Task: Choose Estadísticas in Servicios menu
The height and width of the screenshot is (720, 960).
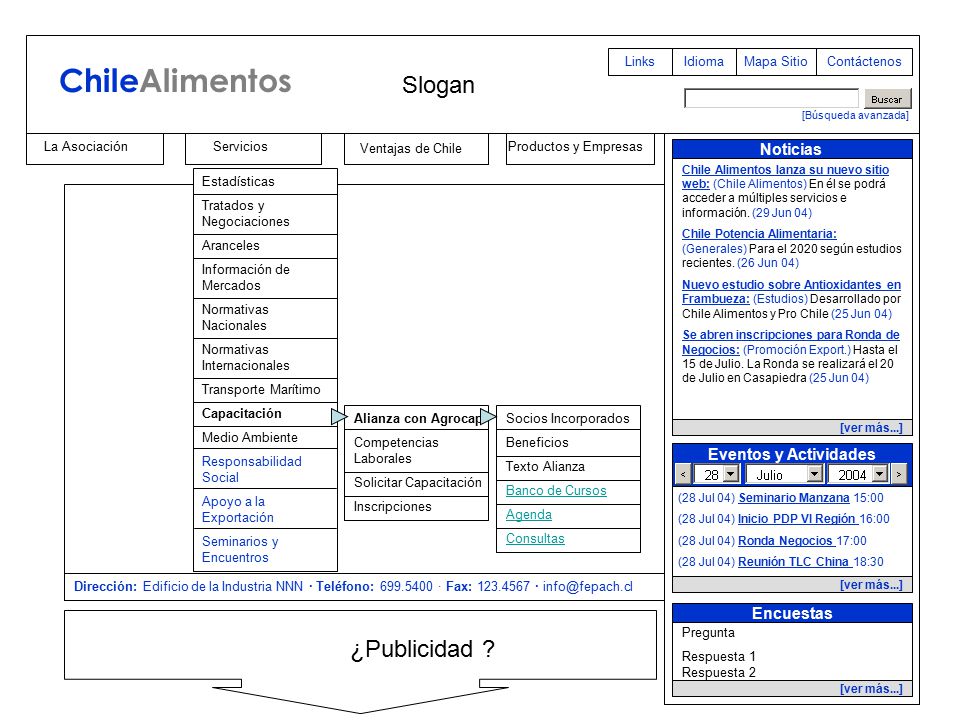Action: 265,182
